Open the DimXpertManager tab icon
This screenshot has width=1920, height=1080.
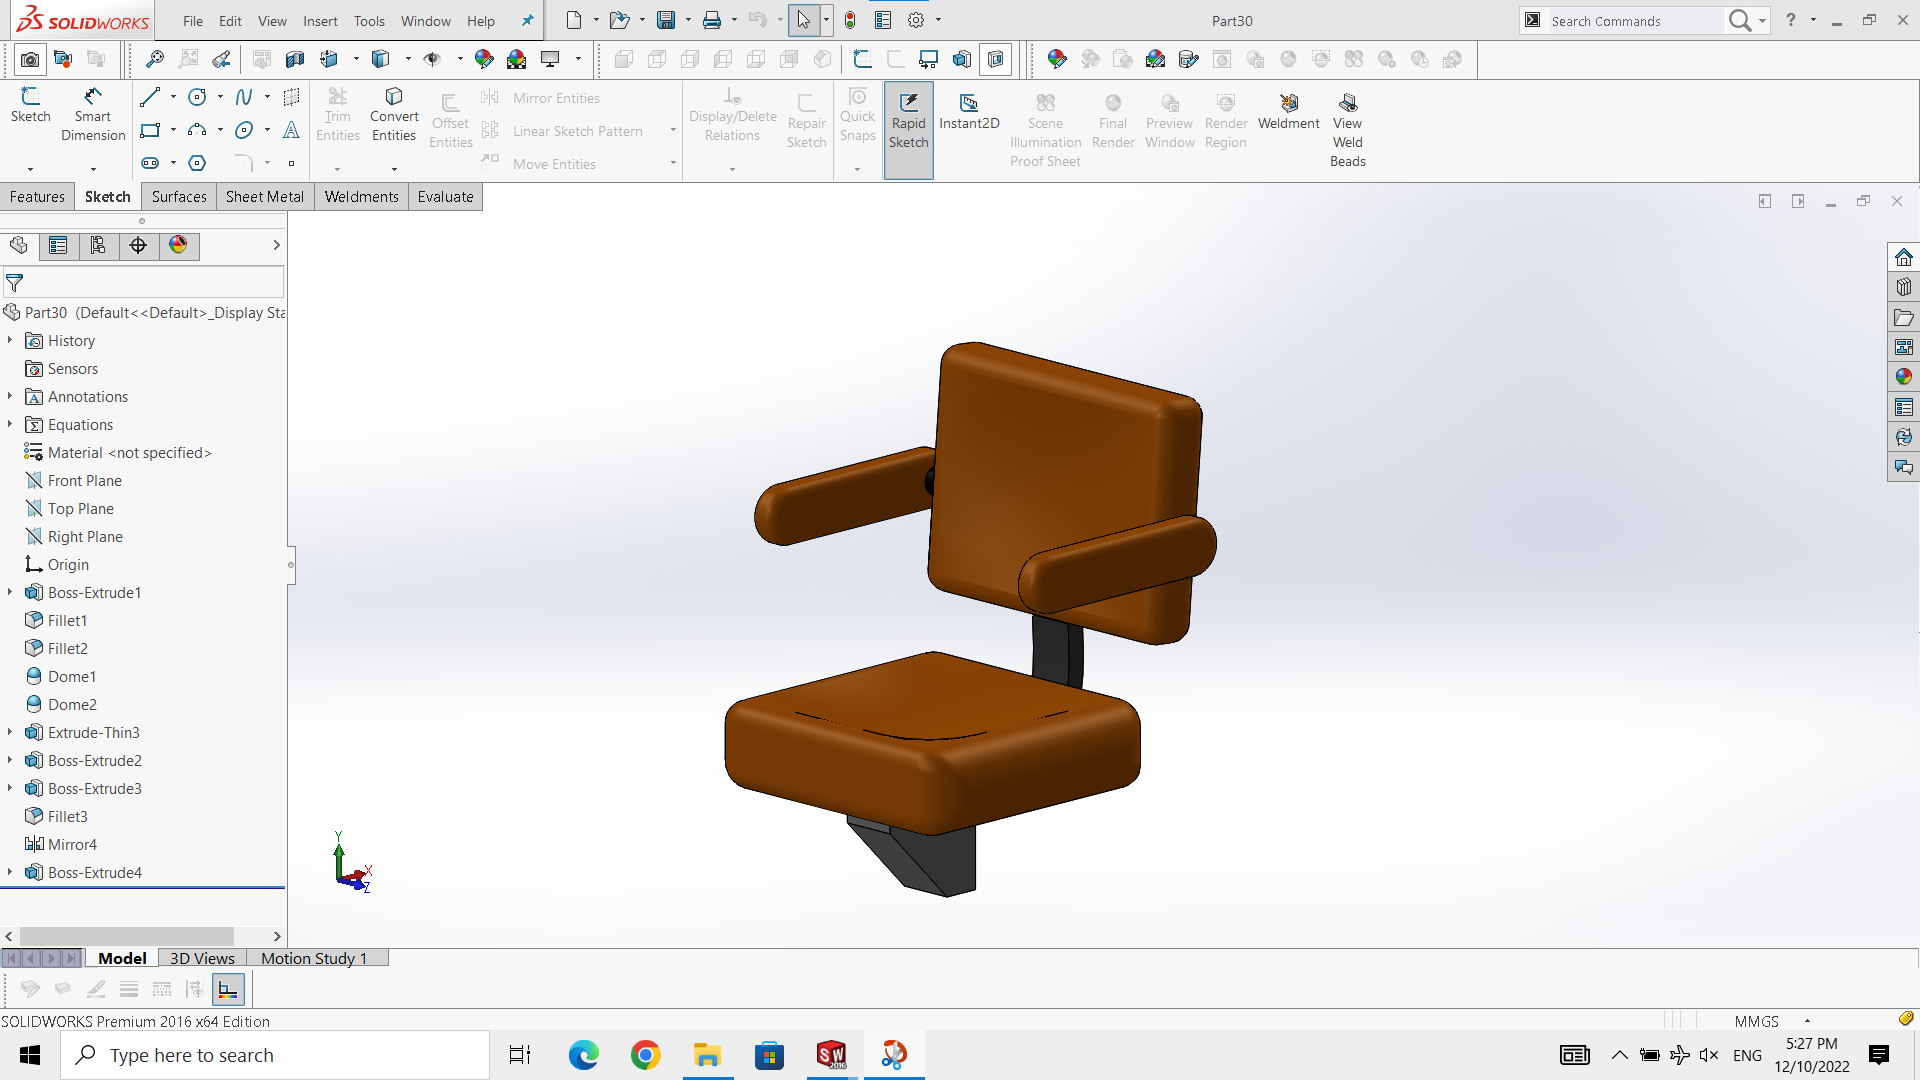pos(138,246)
